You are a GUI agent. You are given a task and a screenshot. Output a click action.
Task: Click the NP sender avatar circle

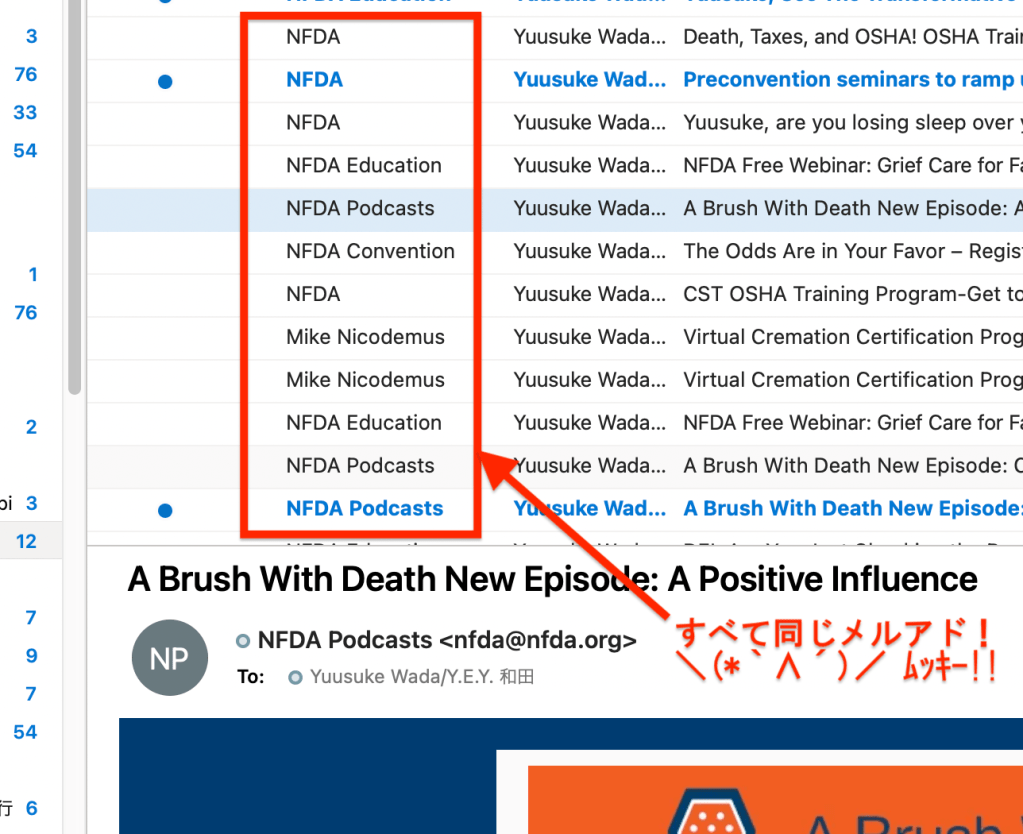tap(170, 657)
